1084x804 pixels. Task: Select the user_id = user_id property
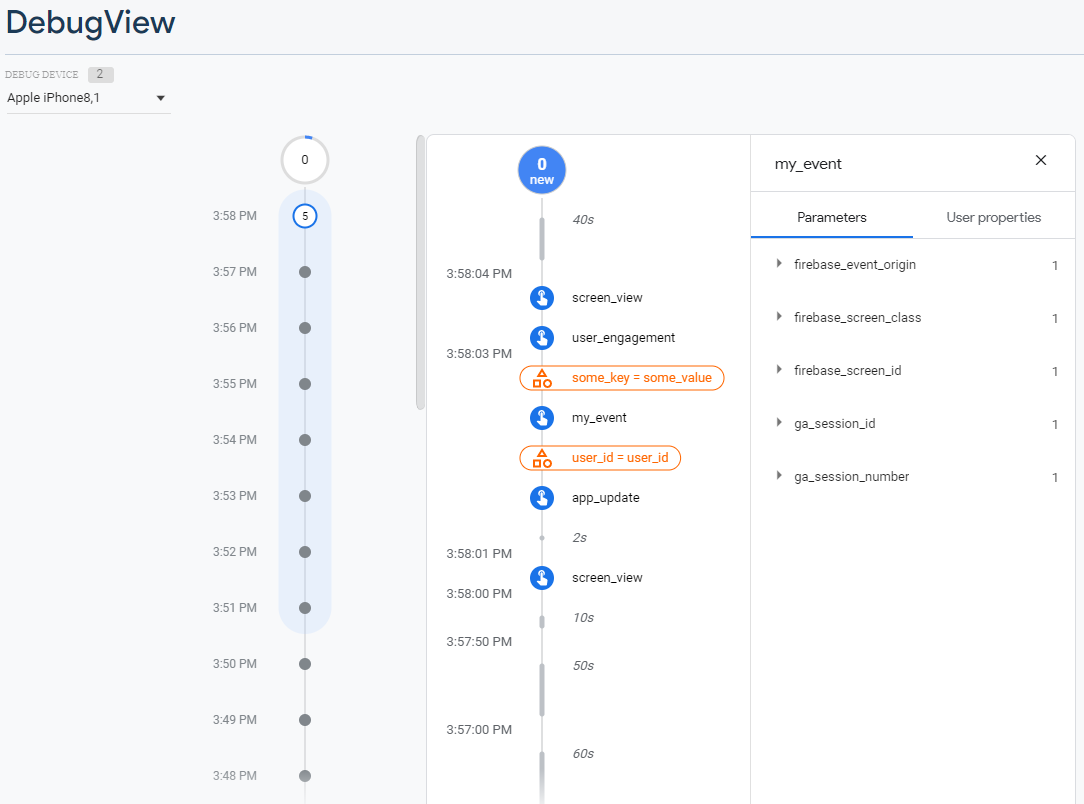[x=600, y=458]
